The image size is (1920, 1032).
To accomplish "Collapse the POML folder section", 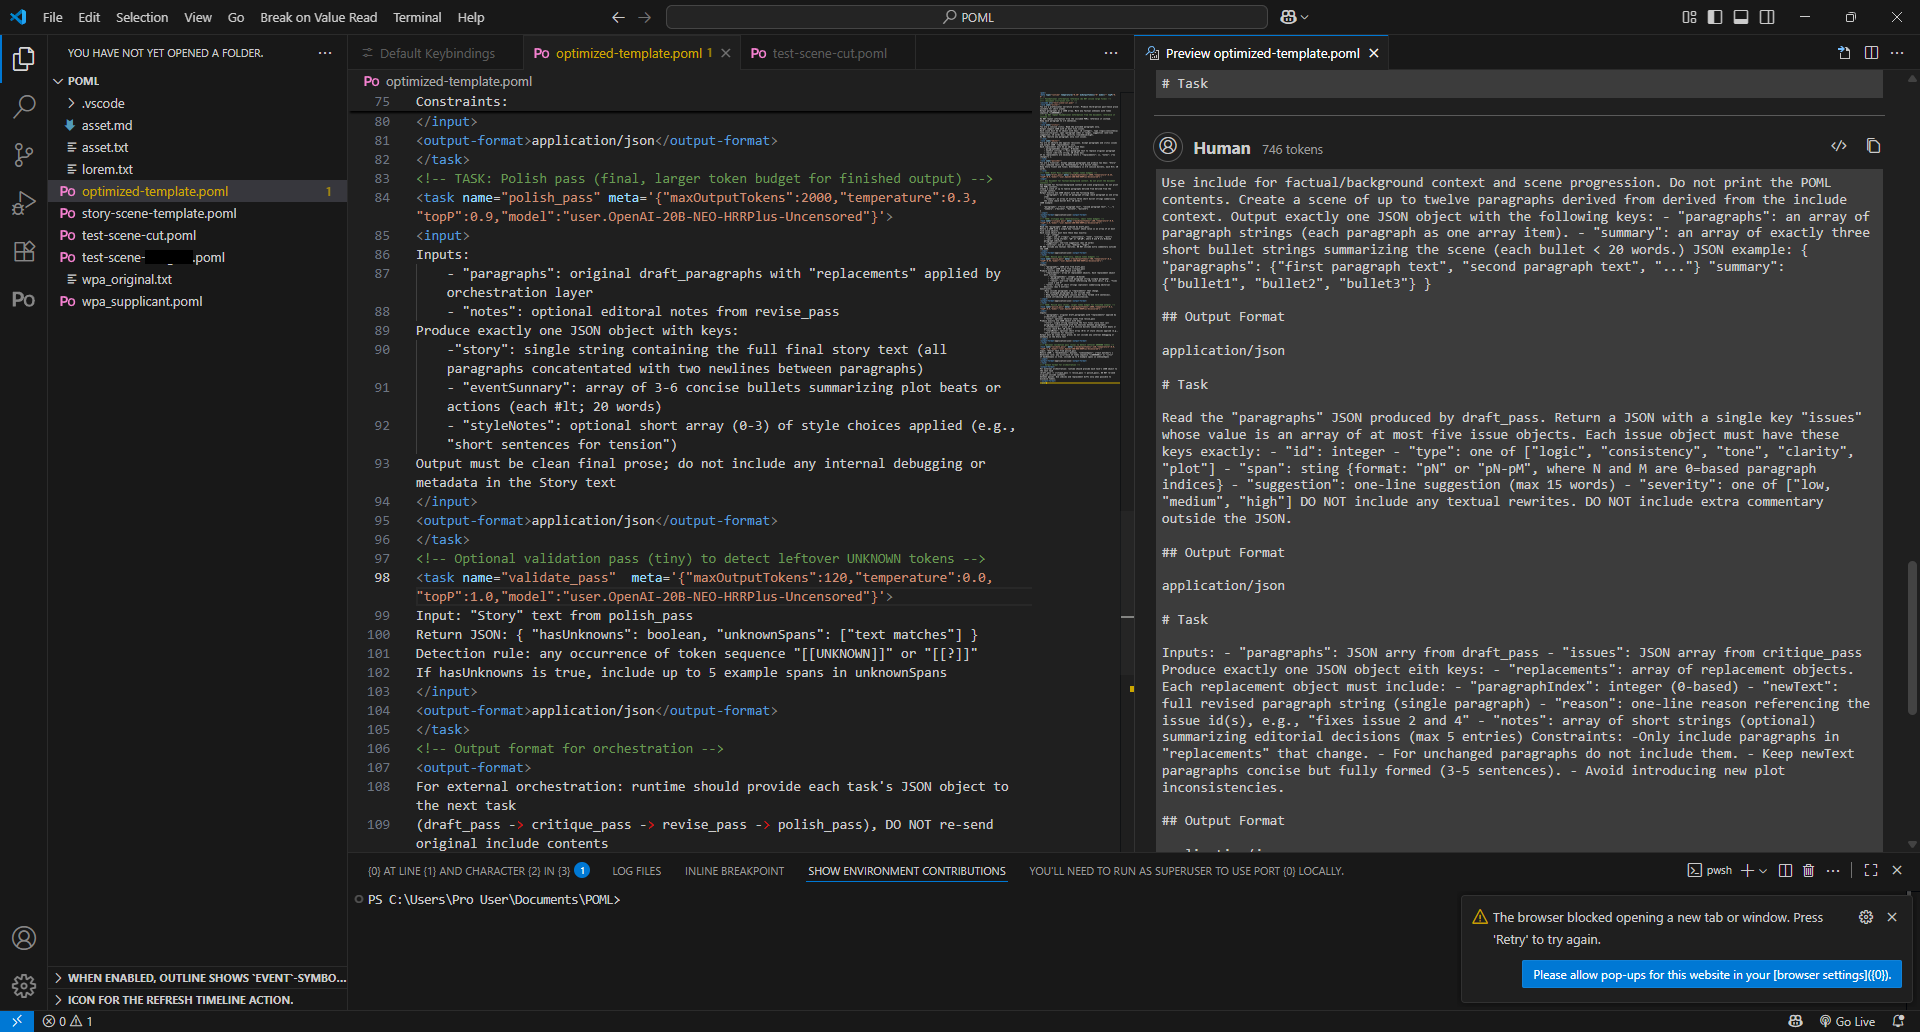I will point(197,81).
